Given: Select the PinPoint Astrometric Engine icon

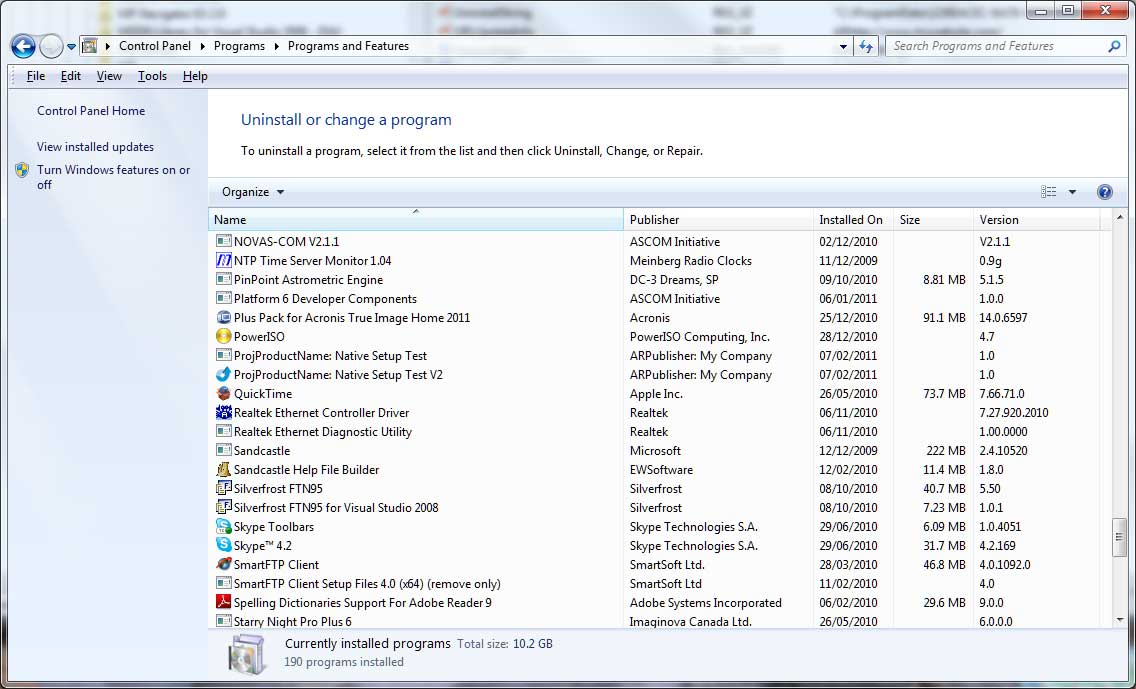Looking at the screenshot, I should click(224, 280).
